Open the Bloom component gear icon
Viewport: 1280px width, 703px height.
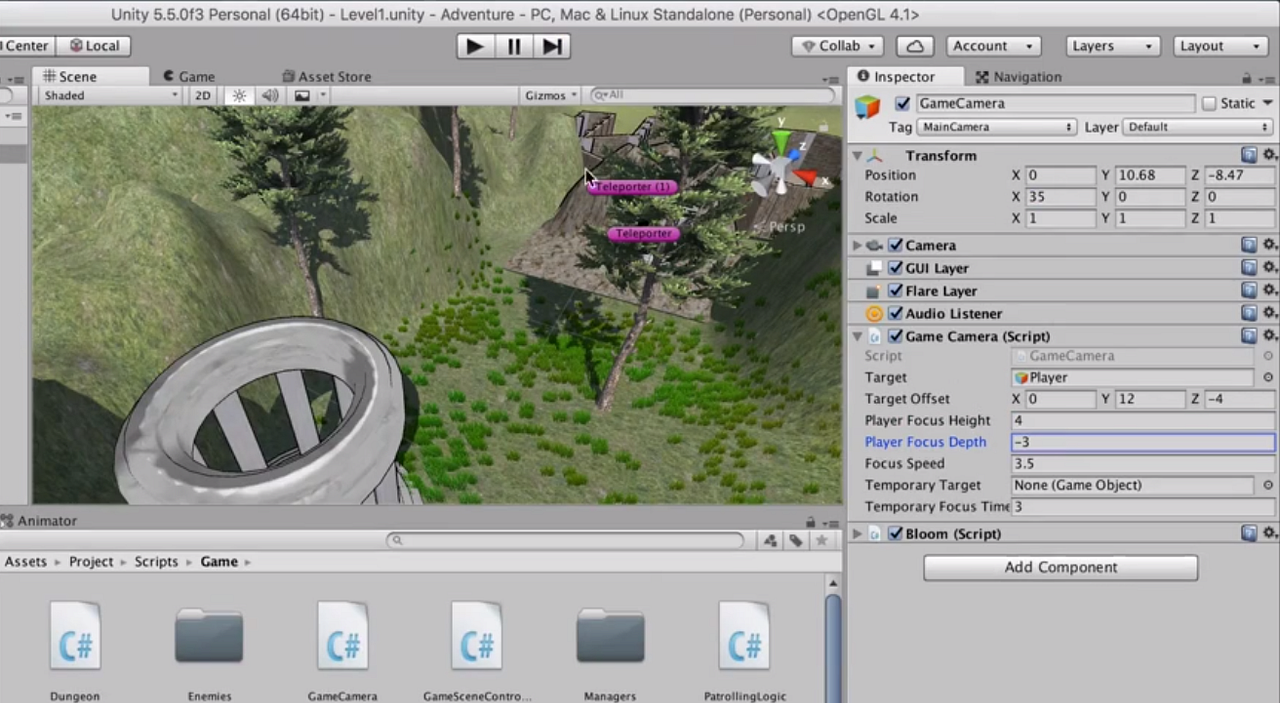click(x=1269, y=533)
